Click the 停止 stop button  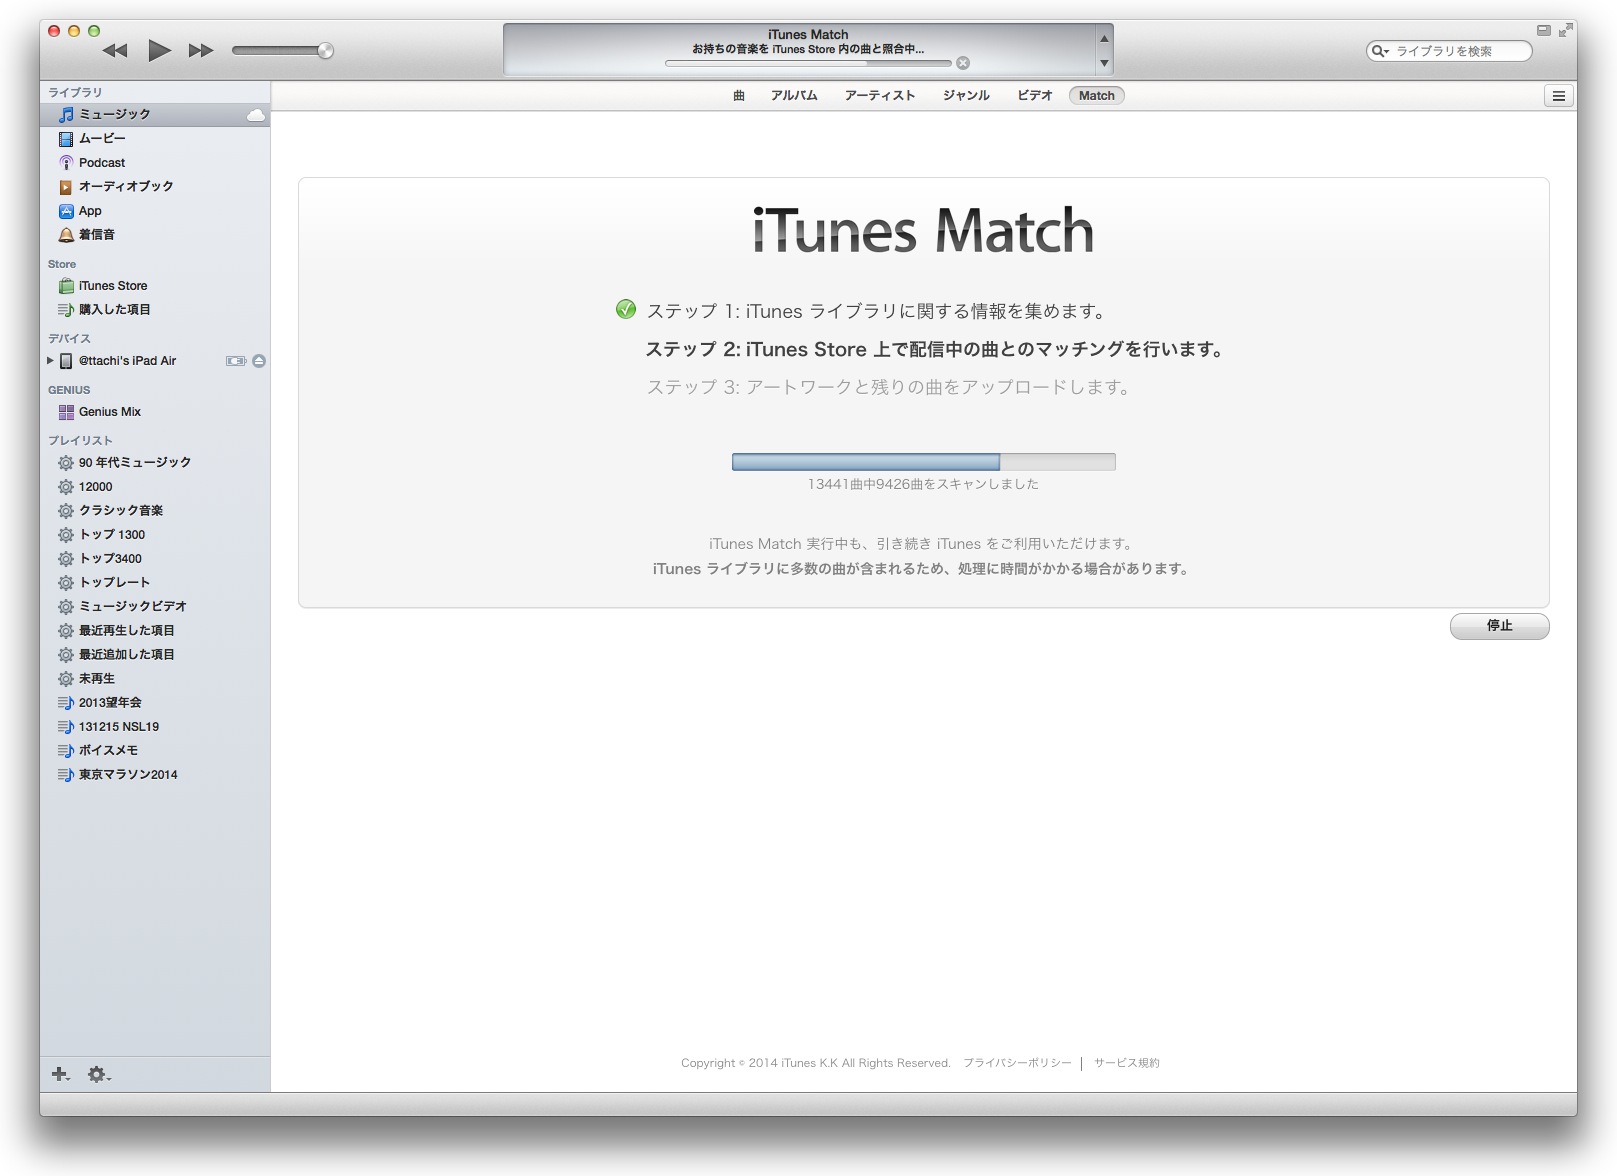pos(1499,626)
